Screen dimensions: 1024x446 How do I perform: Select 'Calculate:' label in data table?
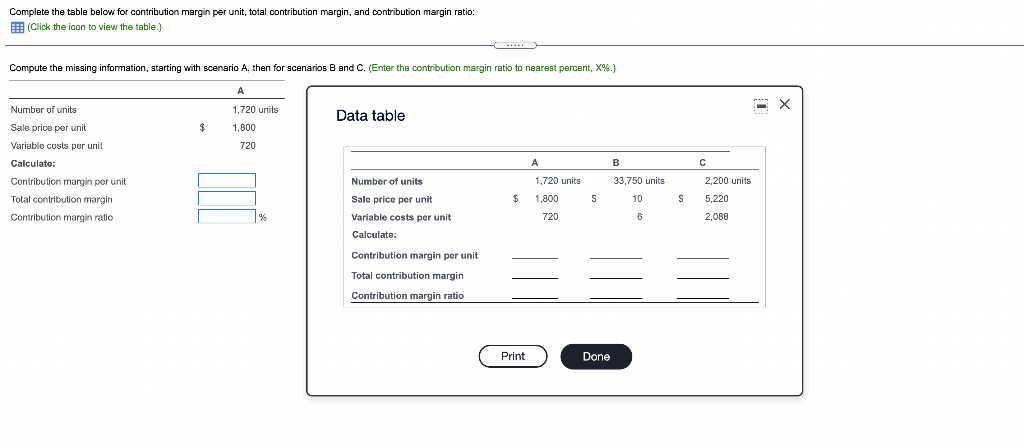coord(374,234)
